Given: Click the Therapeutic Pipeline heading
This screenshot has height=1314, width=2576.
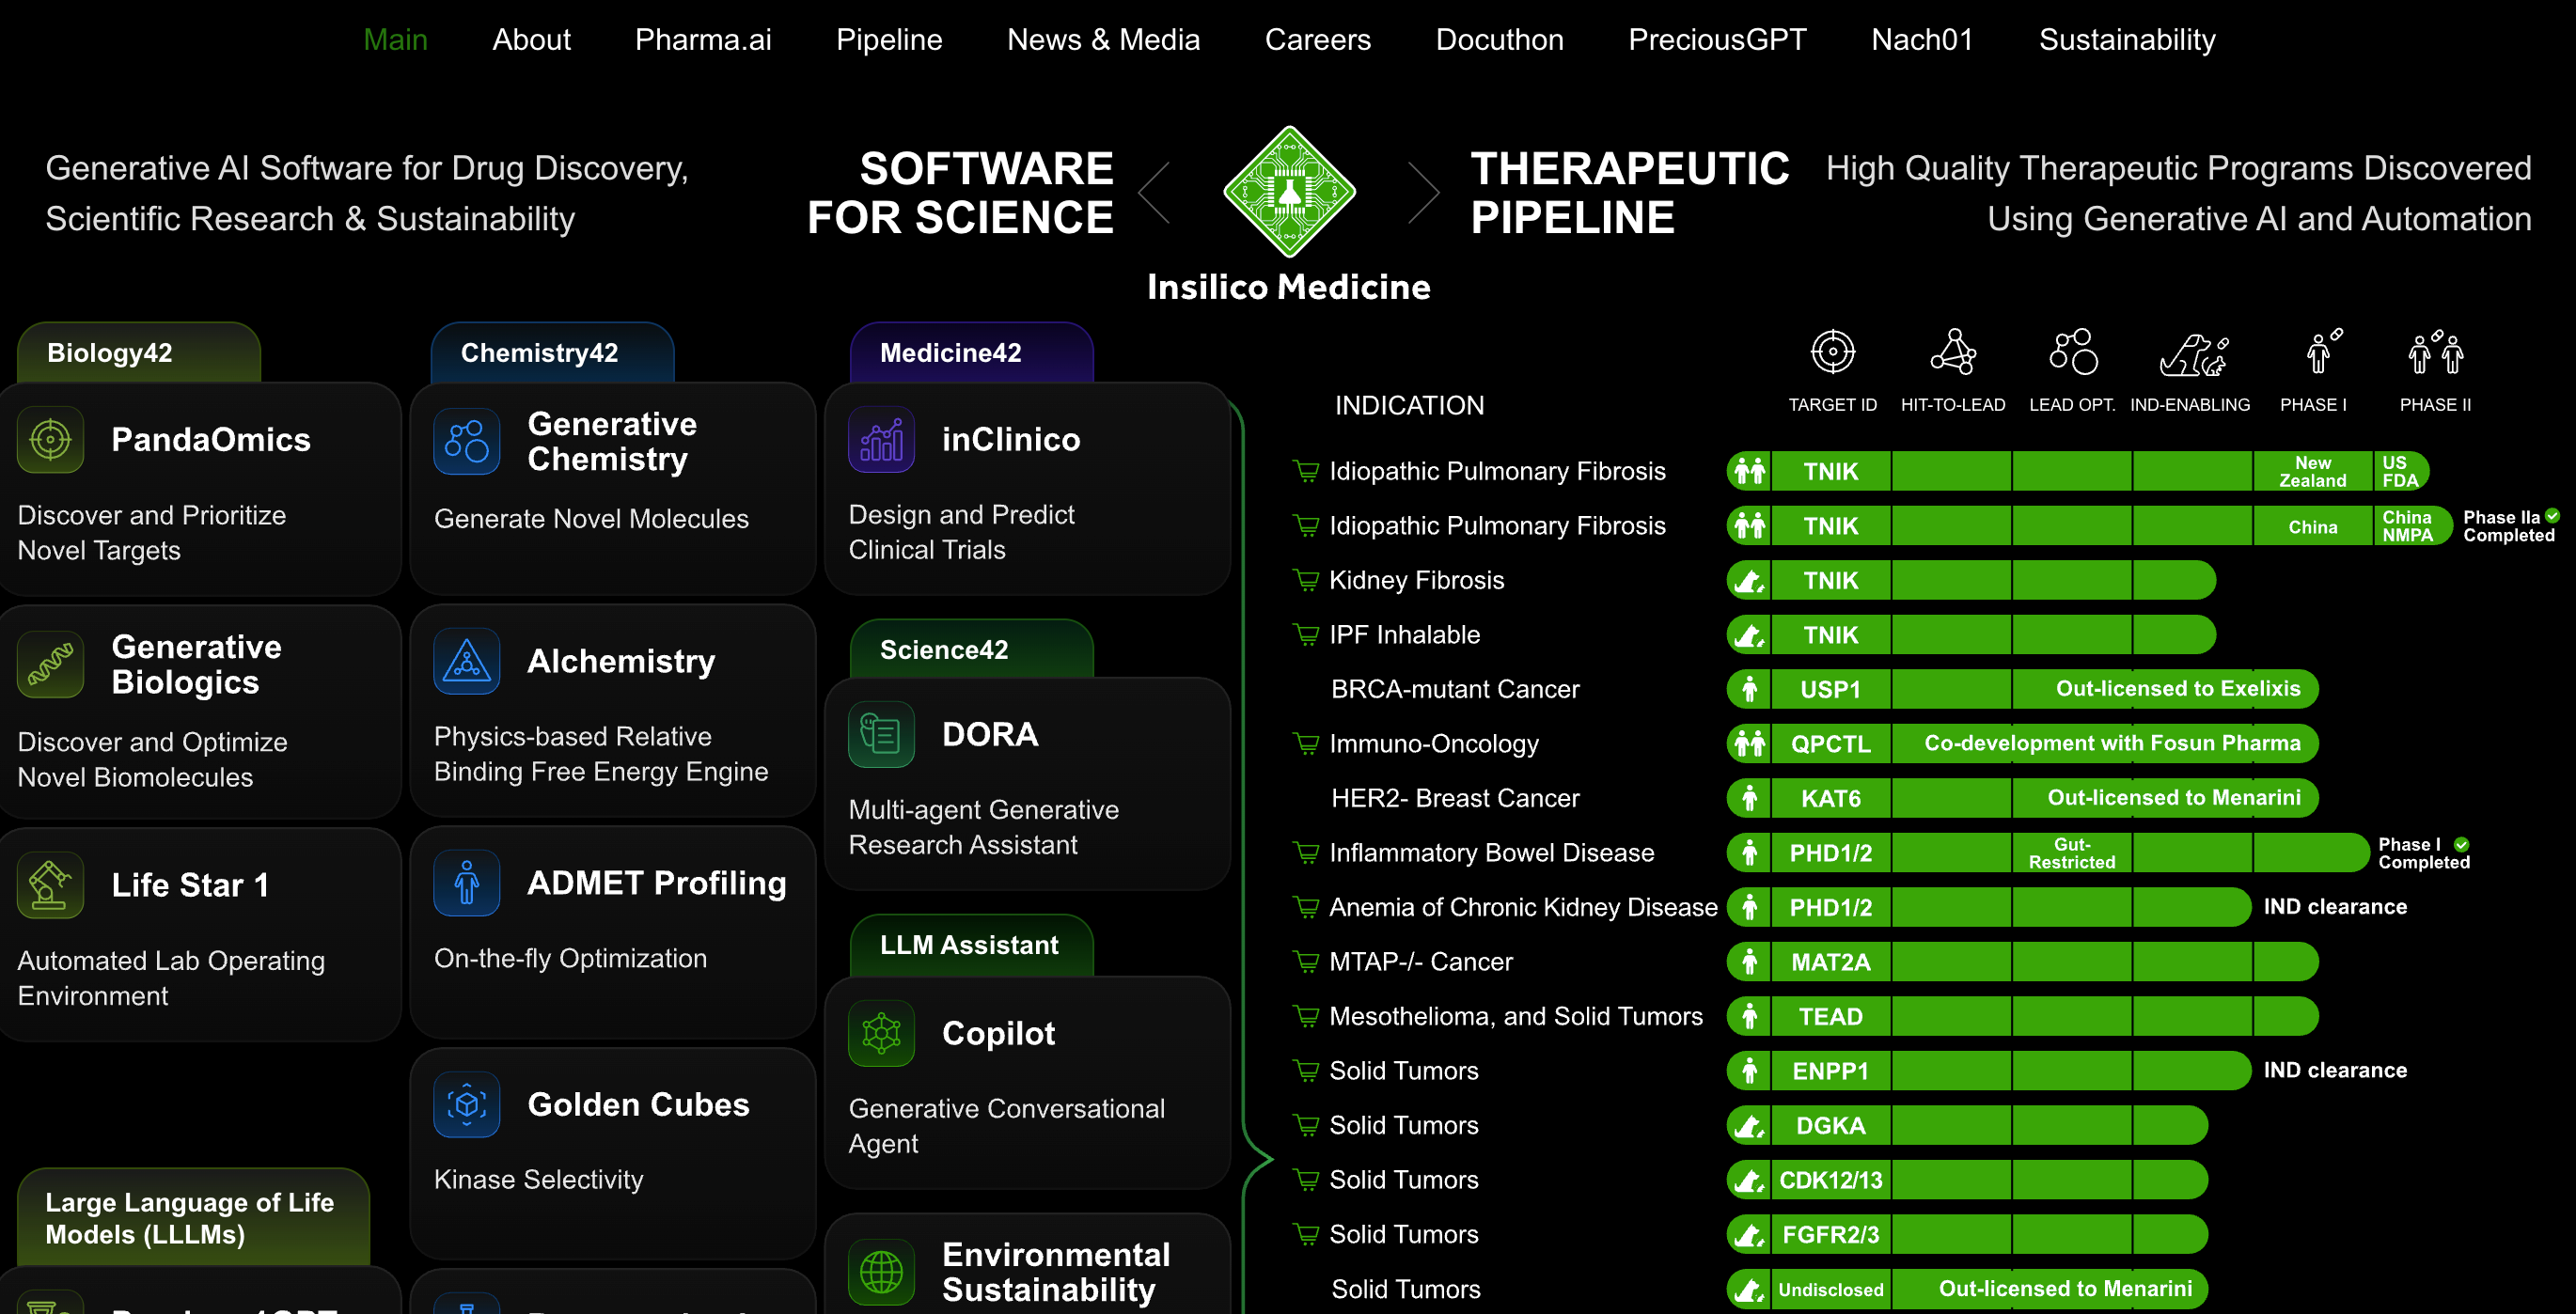Looking at the screenshot, I should [1629, 192].
